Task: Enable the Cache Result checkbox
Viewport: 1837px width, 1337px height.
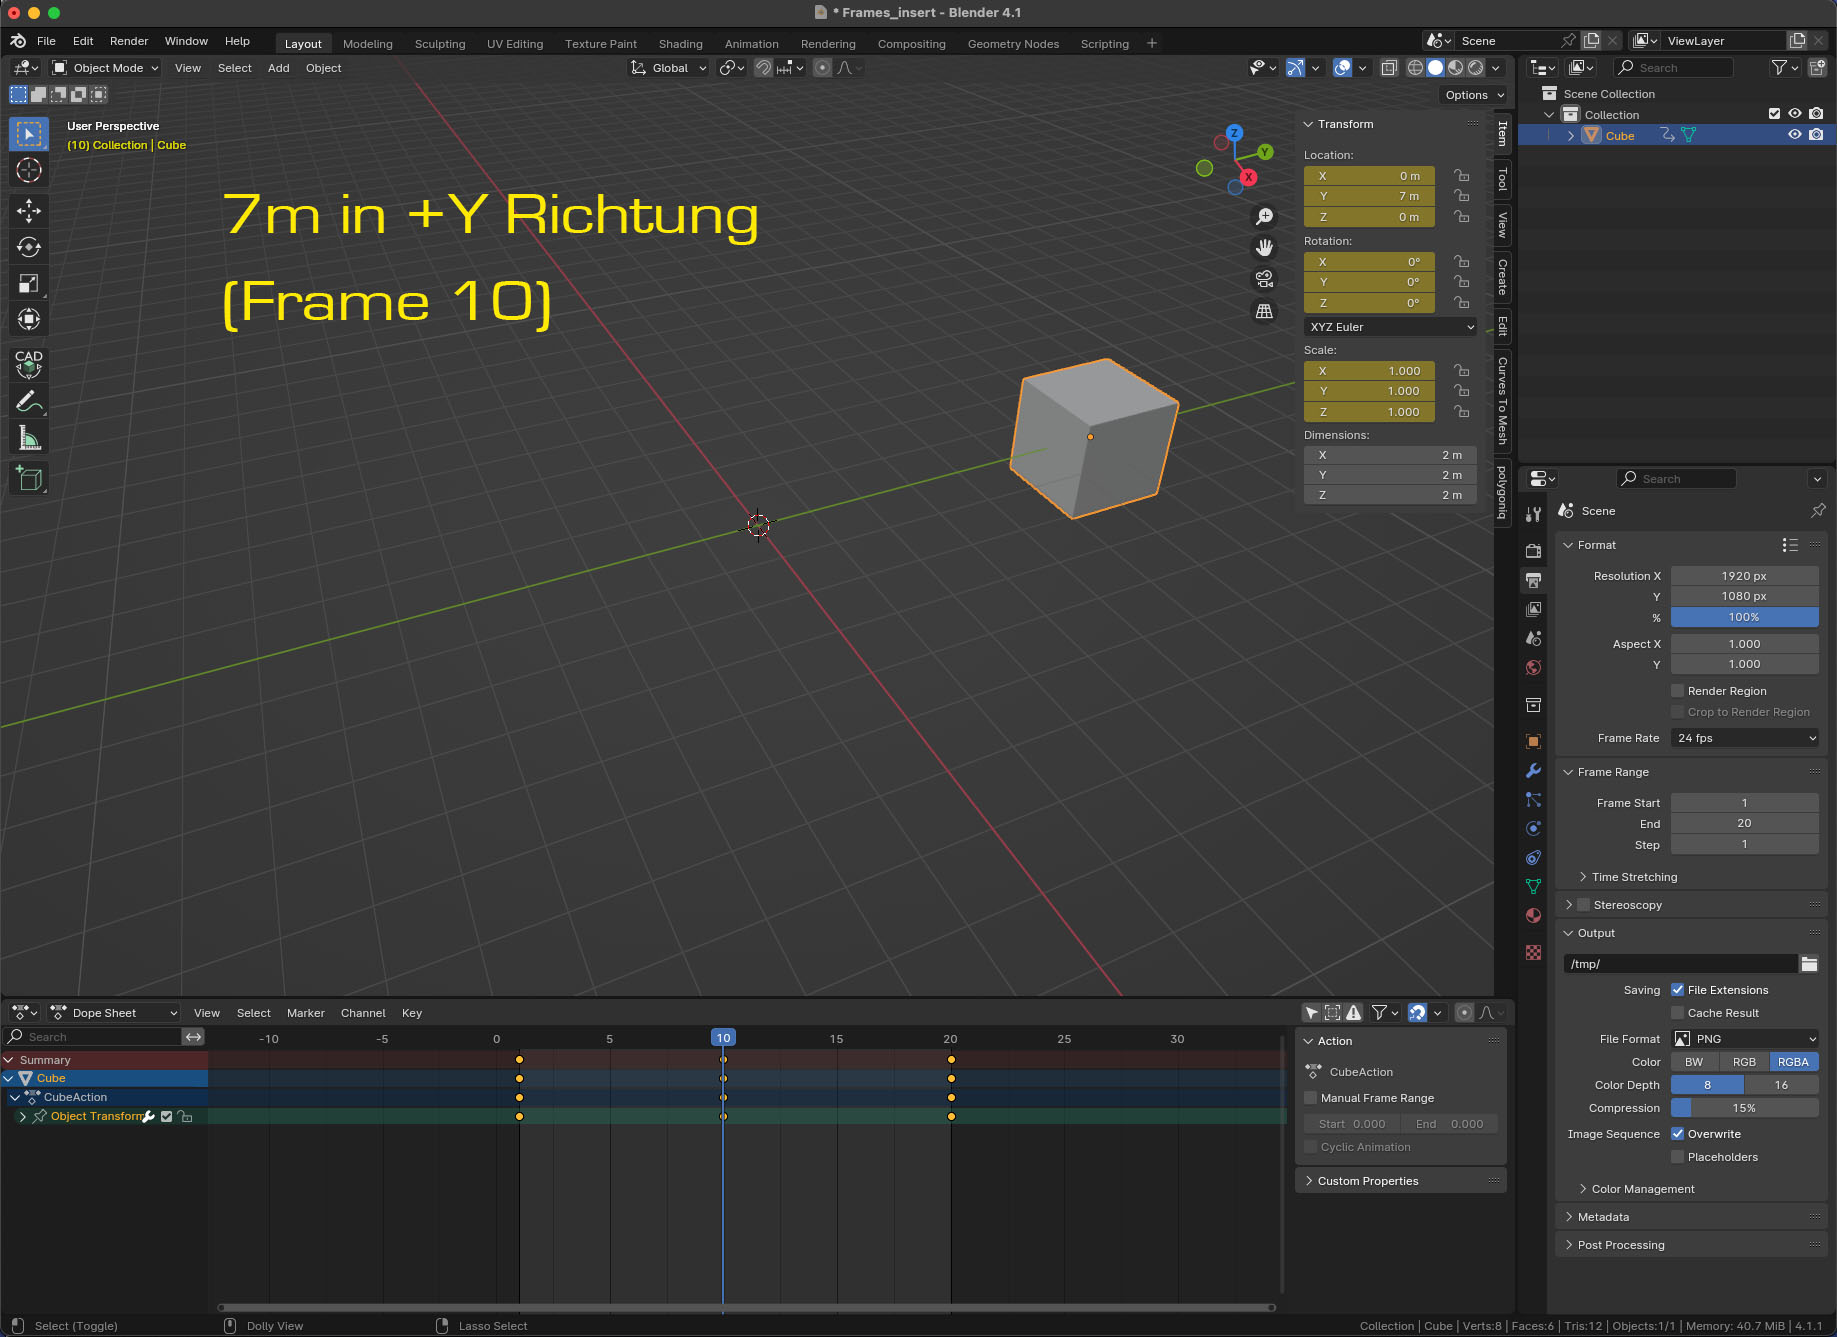Action: 1678,1013
